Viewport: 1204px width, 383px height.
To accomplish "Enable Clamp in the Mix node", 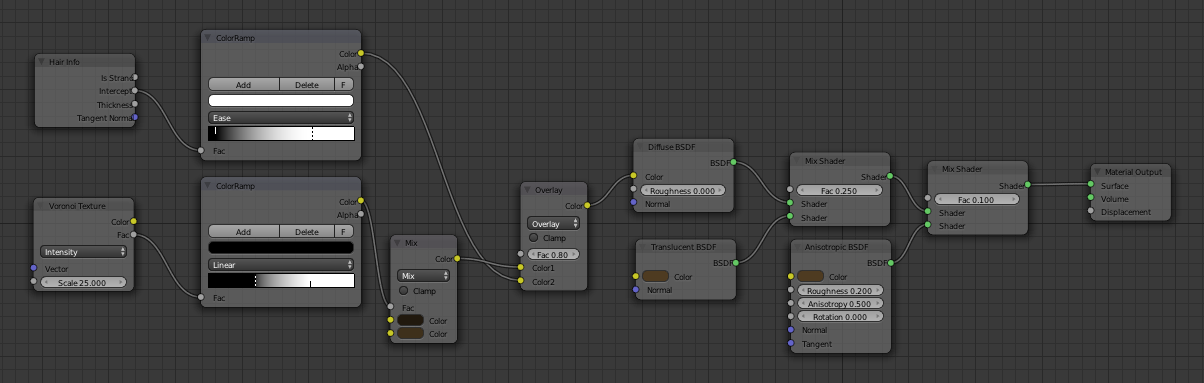I will point(404,291).
